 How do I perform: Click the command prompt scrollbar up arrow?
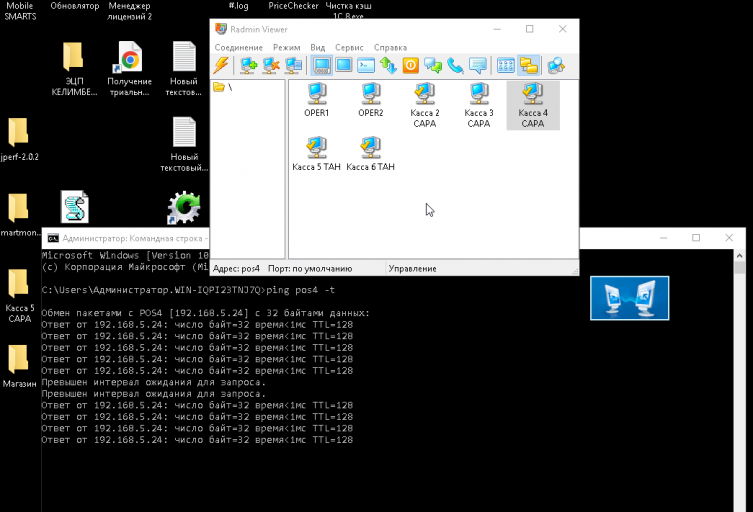tap(740, 256)
